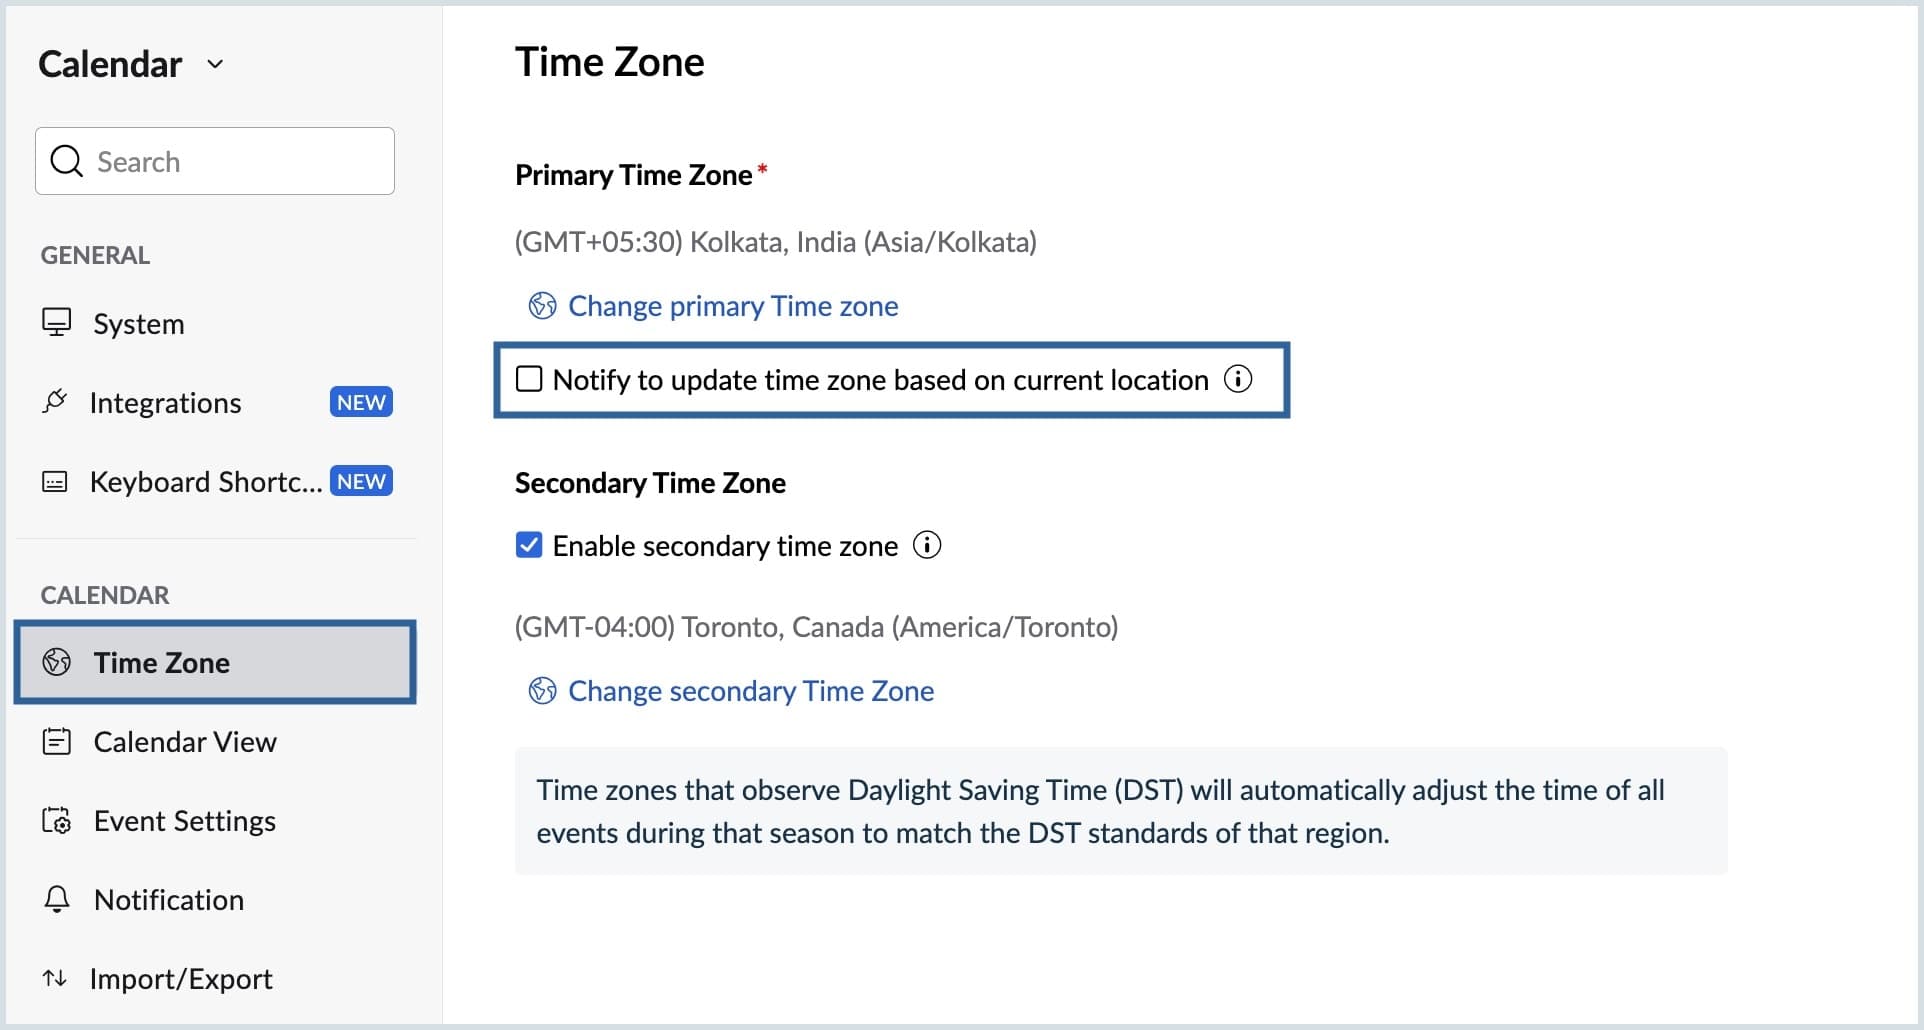Open the Calendar View settings
The image size is (1924, 1030).
[x=185, y=742]
